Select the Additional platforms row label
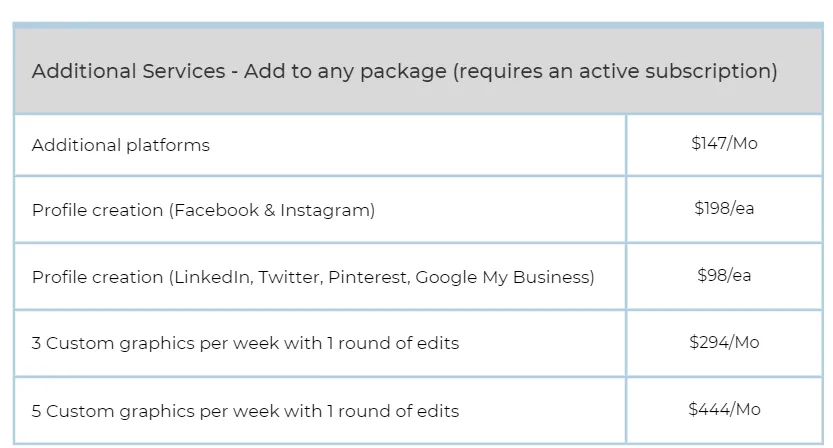Screen dimensions: 833x448 [121, 145]
